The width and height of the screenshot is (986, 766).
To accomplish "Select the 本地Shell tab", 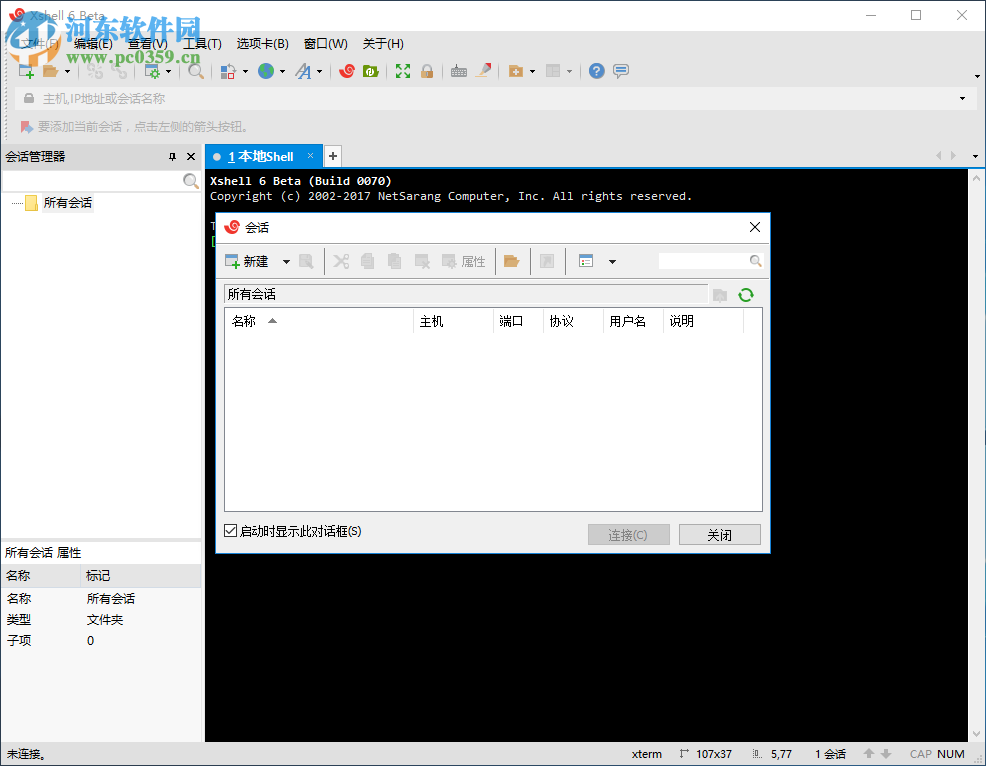I will click(262, 156).
